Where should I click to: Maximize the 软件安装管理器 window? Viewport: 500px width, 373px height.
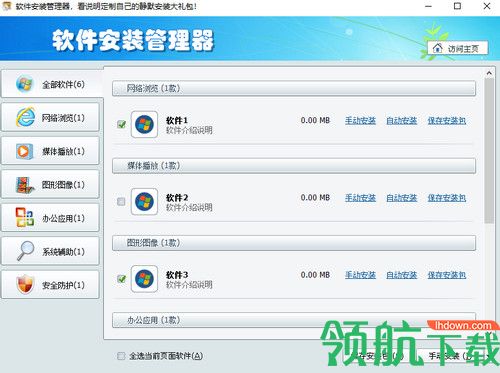458,6
